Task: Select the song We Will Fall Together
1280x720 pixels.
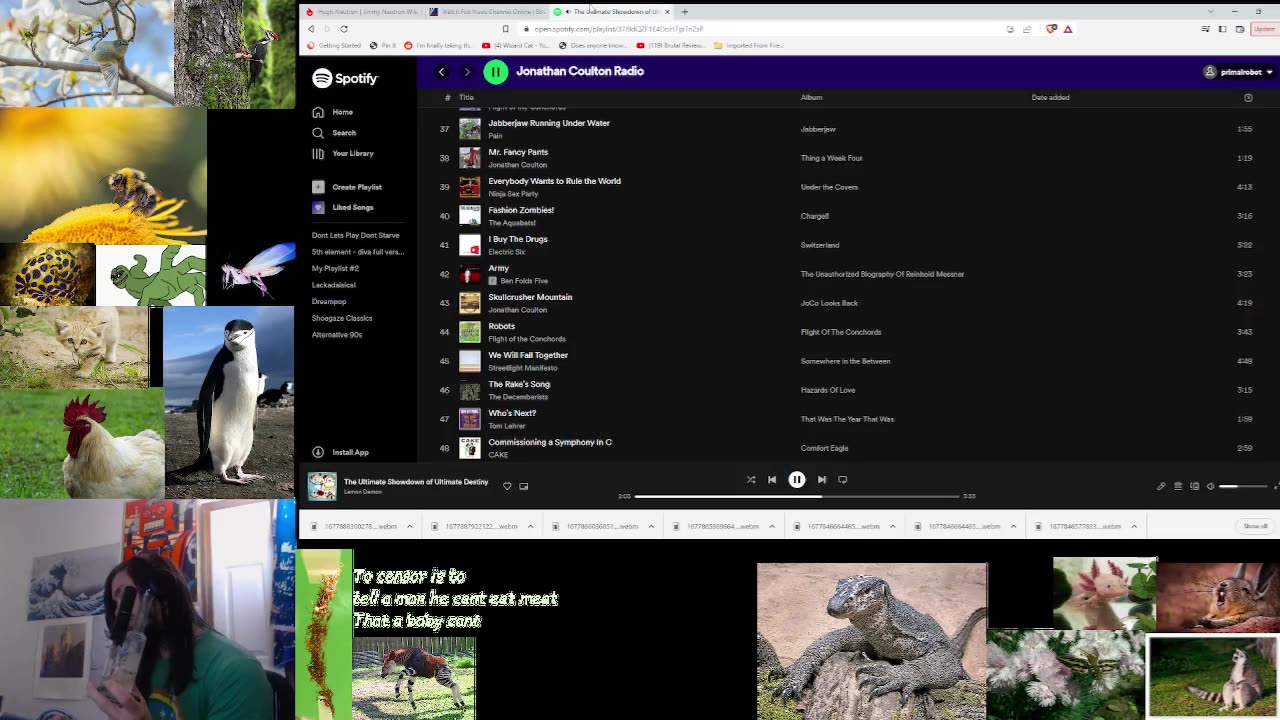Action: 528,355
